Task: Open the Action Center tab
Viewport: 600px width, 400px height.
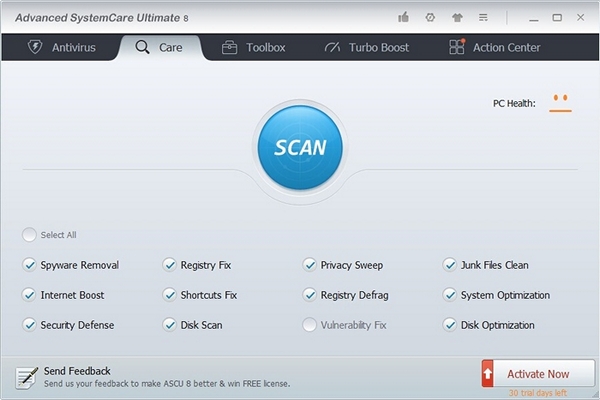Action: [494, 47]
